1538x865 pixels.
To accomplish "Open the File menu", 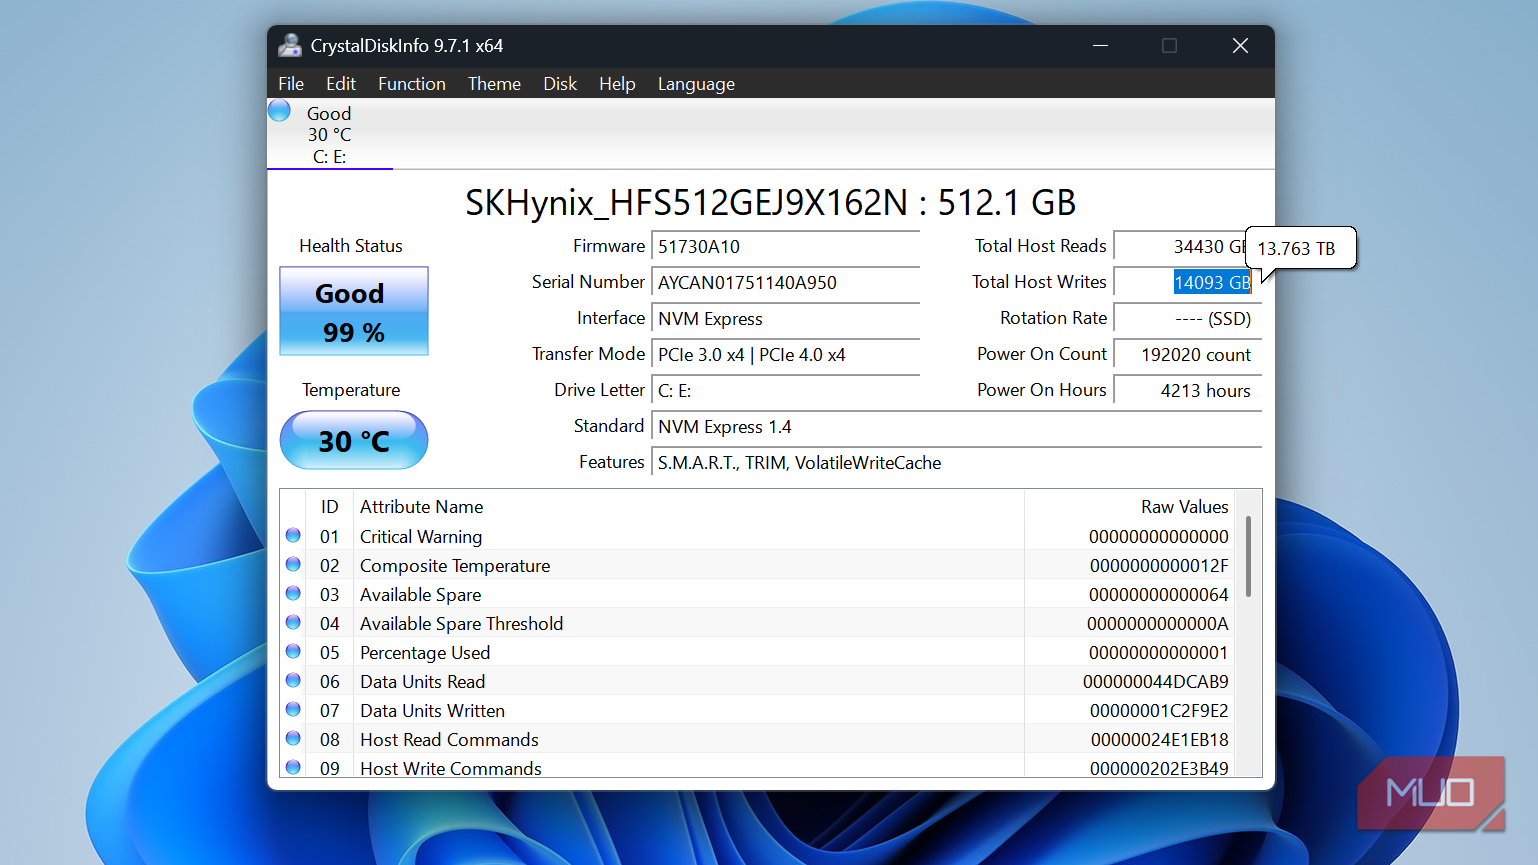I will (291, 84).
